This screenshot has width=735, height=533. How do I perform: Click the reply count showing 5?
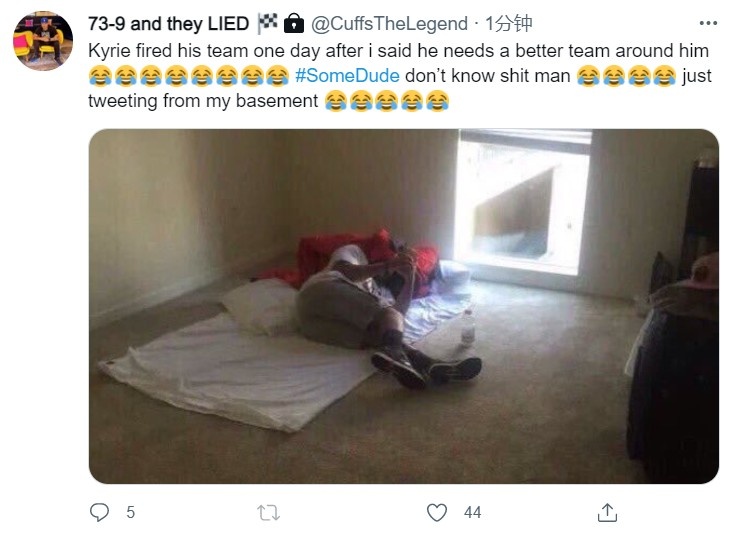(130, 512)
